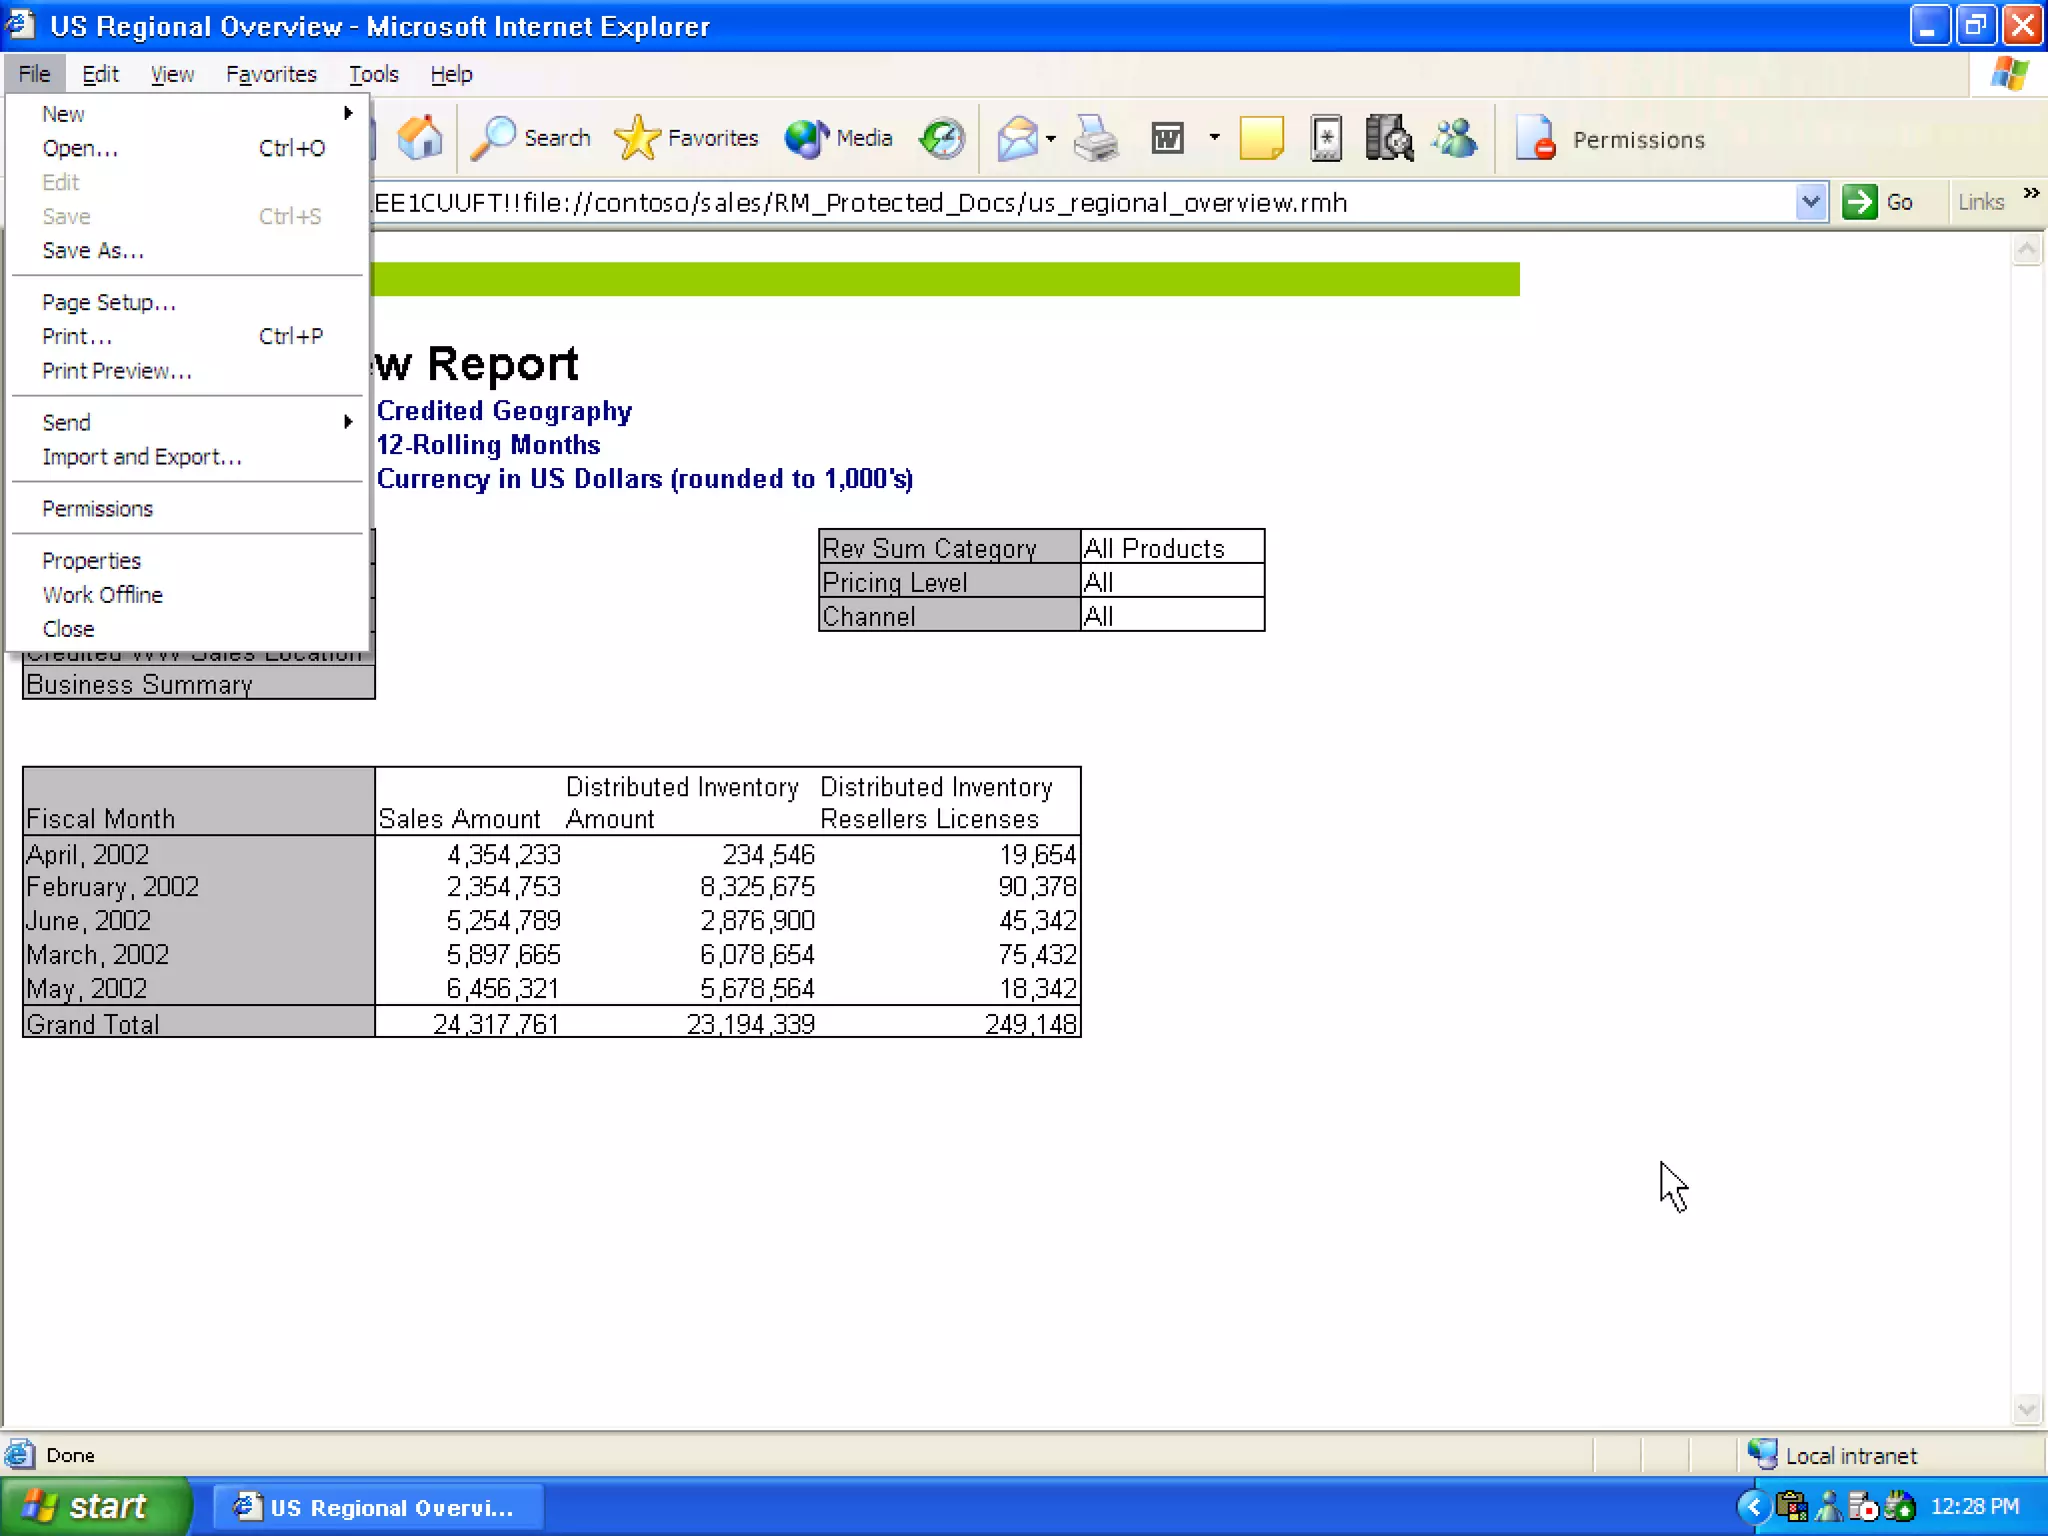Open the Search pane from the toolbar
This screenshot has width=2048, height=1536.
531,138
